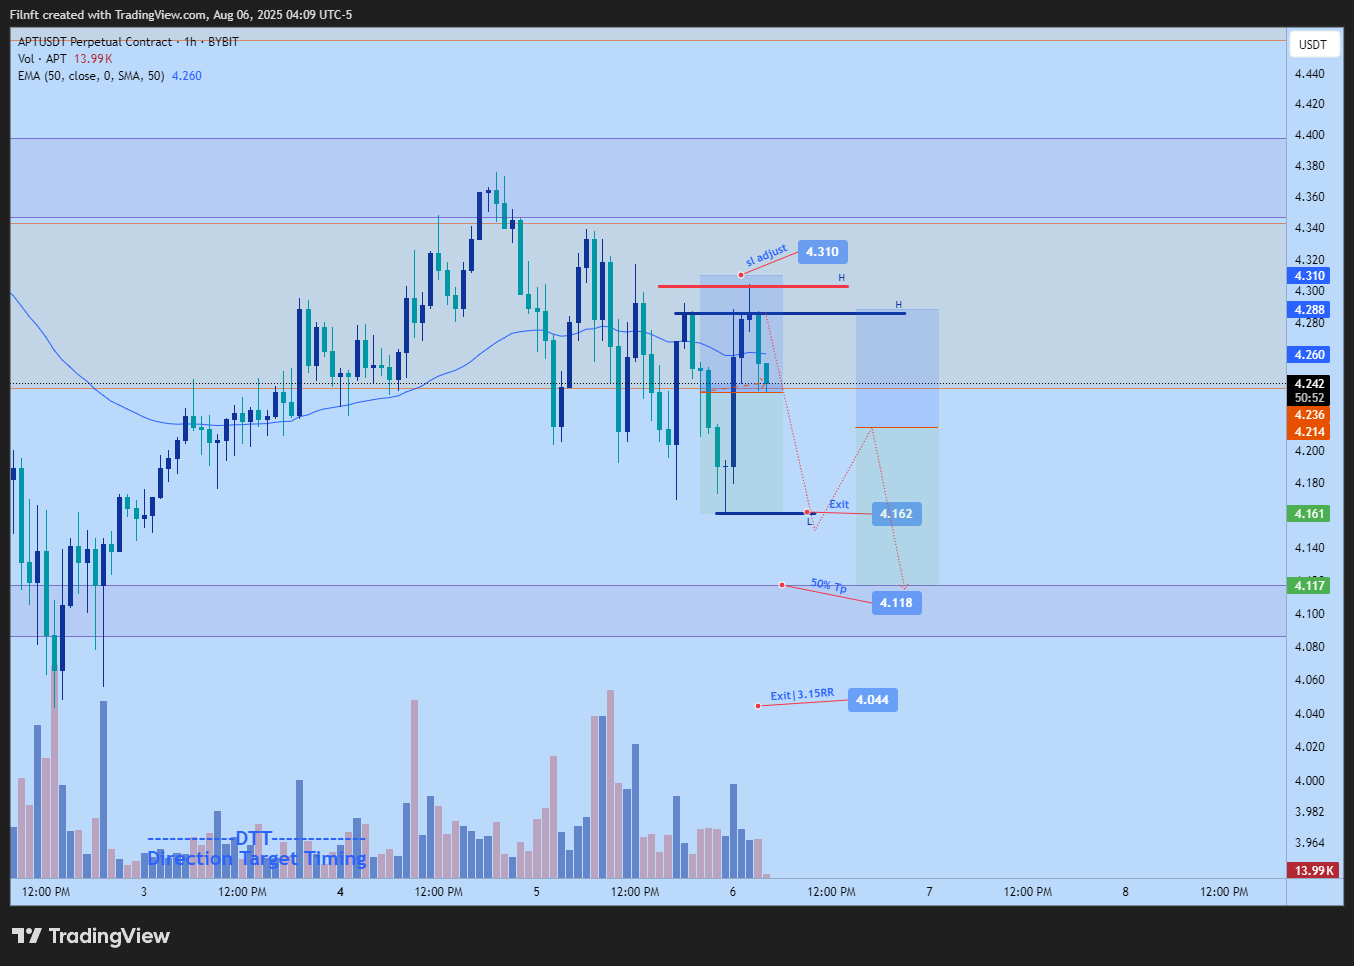The height and width of the screenshot is (966, 1354).
Task: Click the orange 4.236 price axis tag
Action: tap(1310, 415)
